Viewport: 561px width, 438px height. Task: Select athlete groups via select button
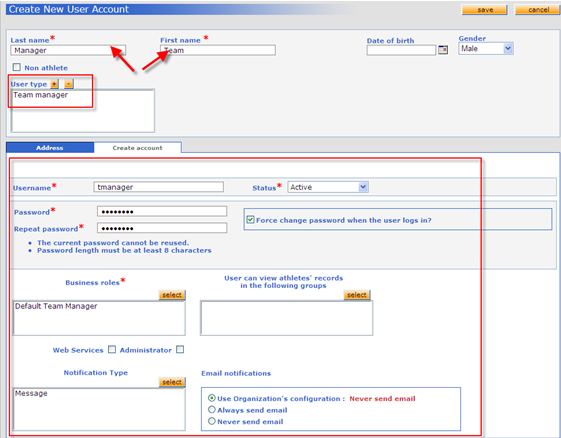point(357,295)
